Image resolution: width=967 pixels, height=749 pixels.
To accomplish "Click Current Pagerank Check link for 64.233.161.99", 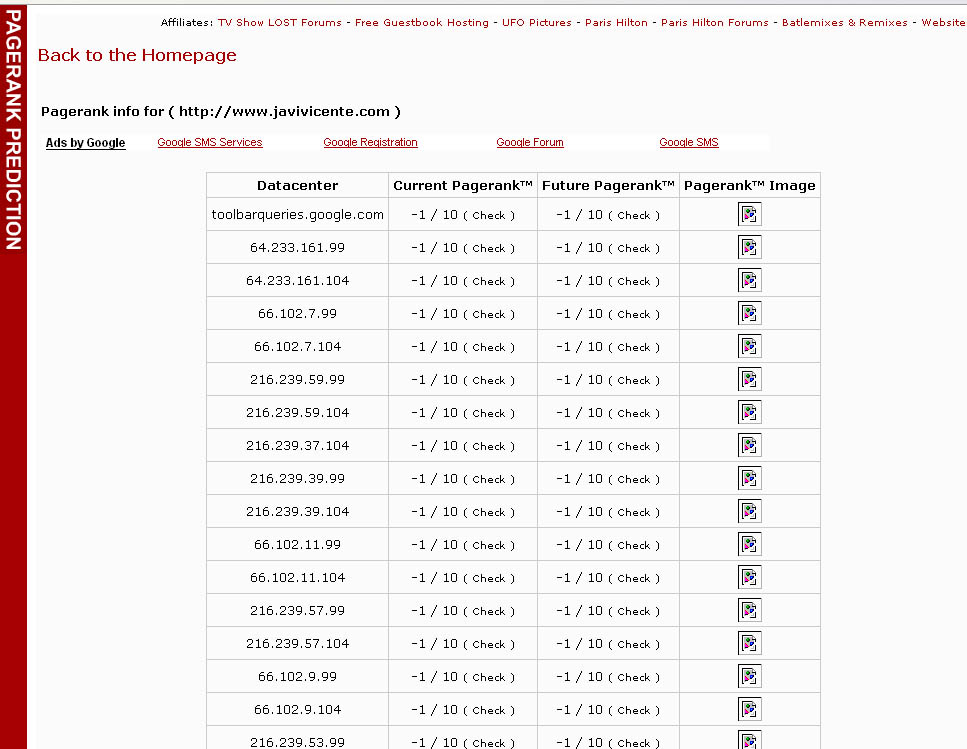I will pyautogui.click(x=488, y=248).
